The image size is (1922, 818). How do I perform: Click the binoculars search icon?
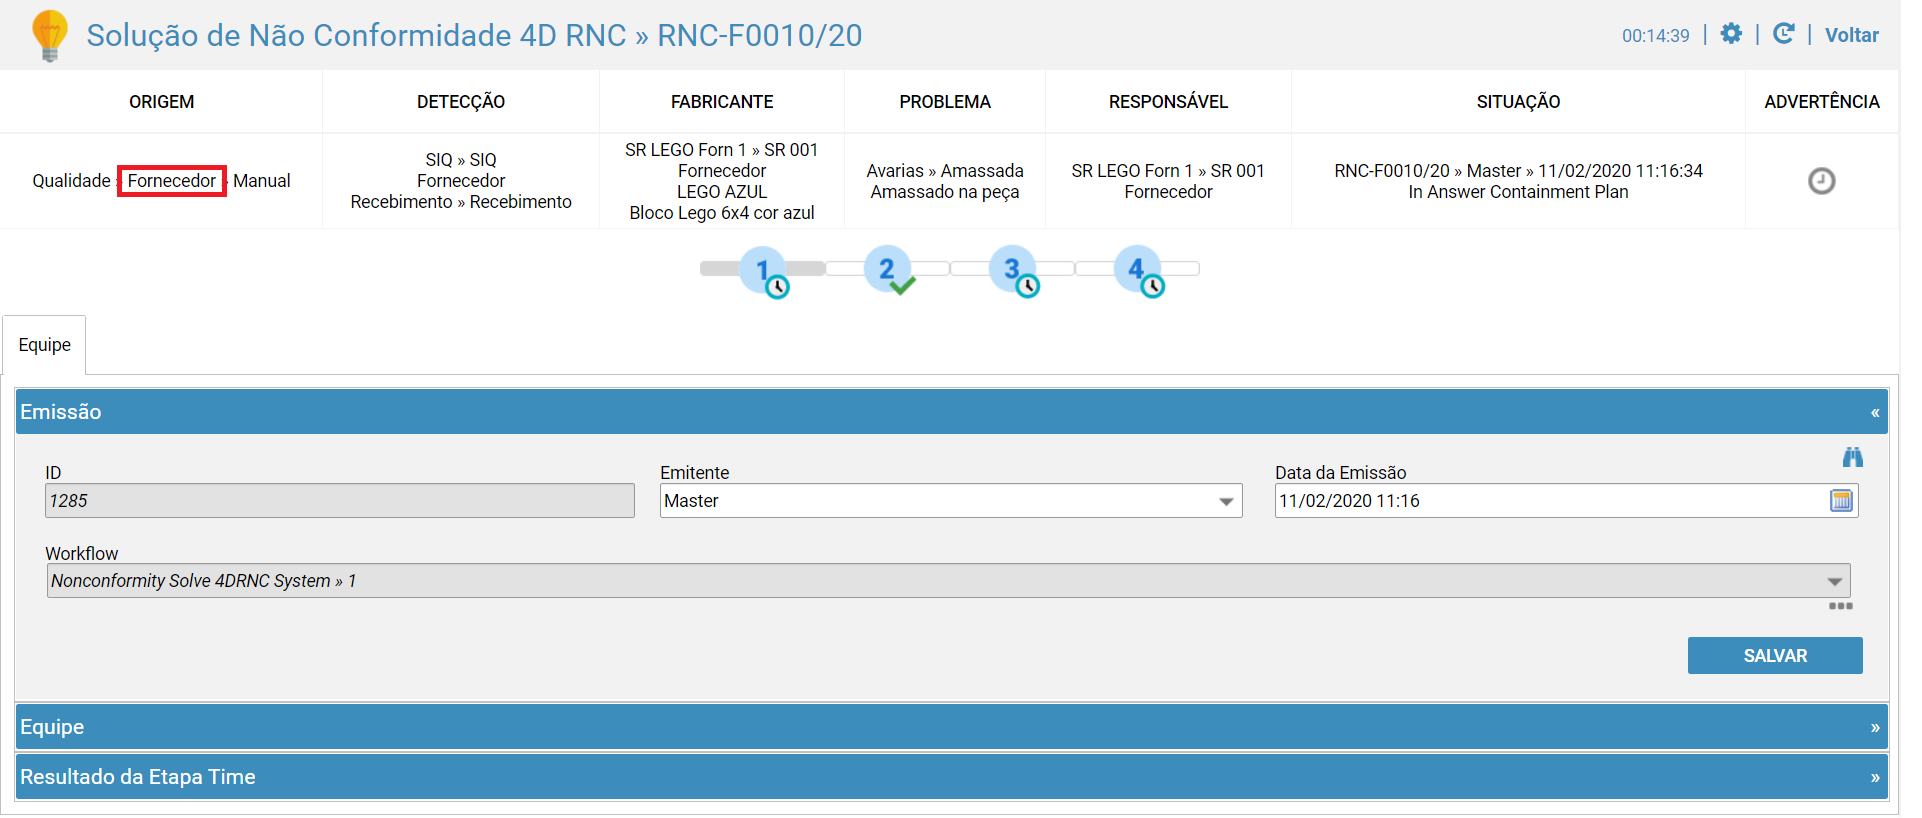tap(1852, 457)
